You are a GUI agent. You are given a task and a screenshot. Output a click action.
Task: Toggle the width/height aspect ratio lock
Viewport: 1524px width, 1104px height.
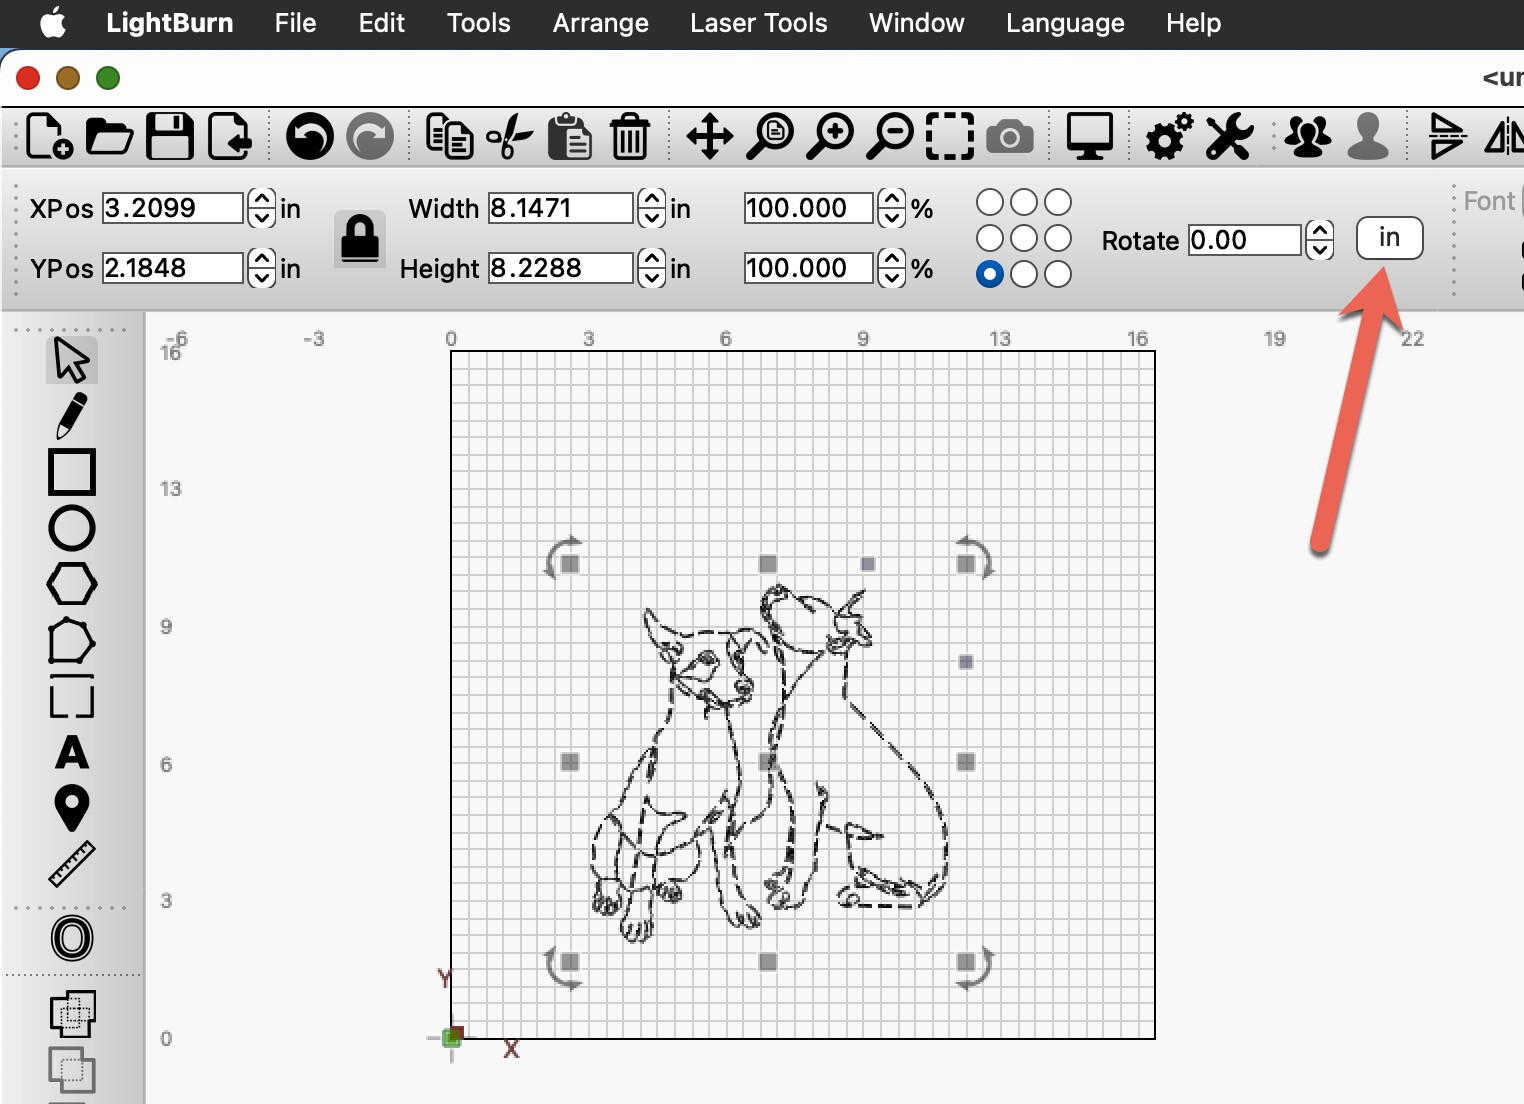(x=359, y=238)
